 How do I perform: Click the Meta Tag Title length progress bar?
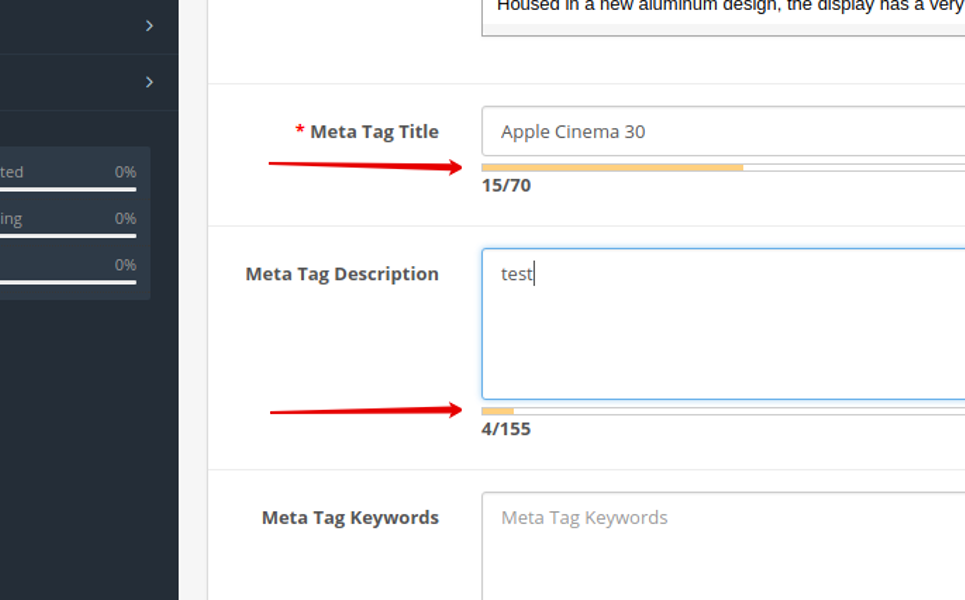pos(722,168)
